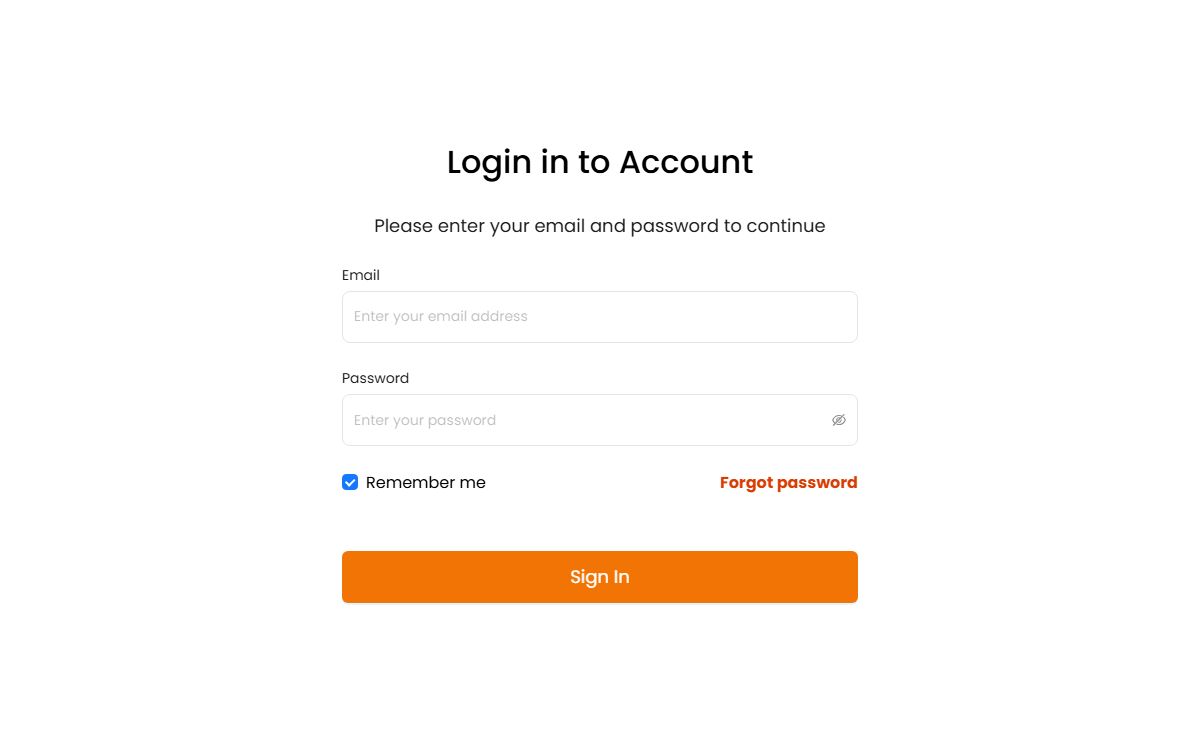Click the Password field label
This screenshot has width=1200, height=740.
(375, 378)
